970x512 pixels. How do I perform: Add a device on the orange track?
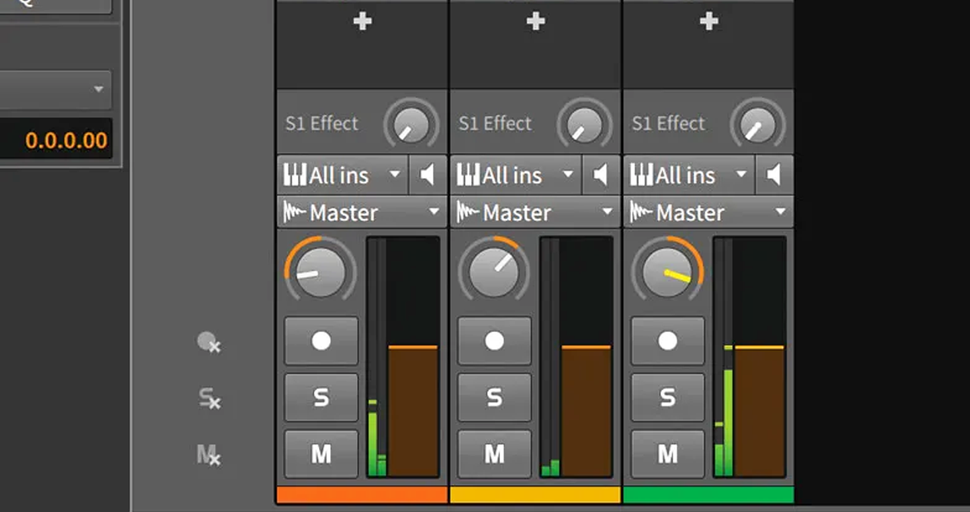pos(363,21)
